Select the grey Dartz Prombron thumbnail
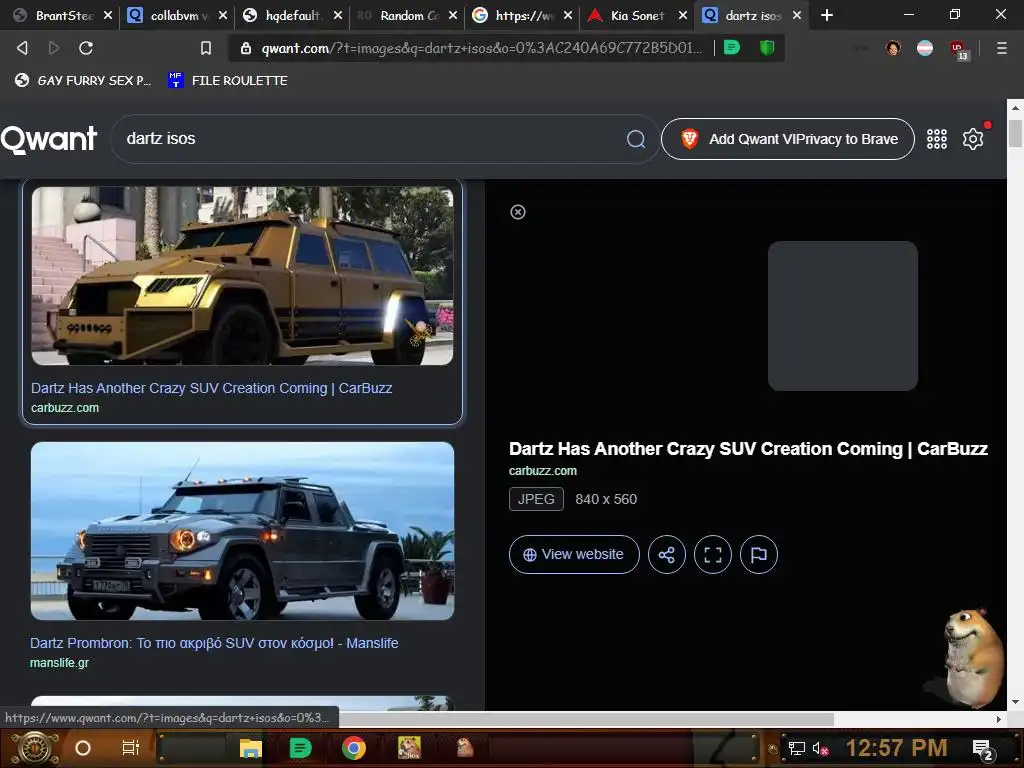The image size is (1024, 768). coord(242,531)
